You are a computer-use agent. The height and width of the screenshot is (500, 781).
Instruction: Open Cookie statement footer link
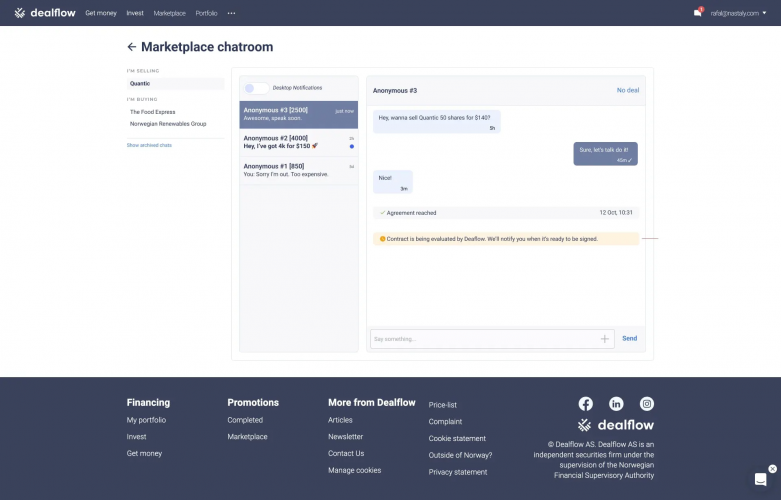457,439
